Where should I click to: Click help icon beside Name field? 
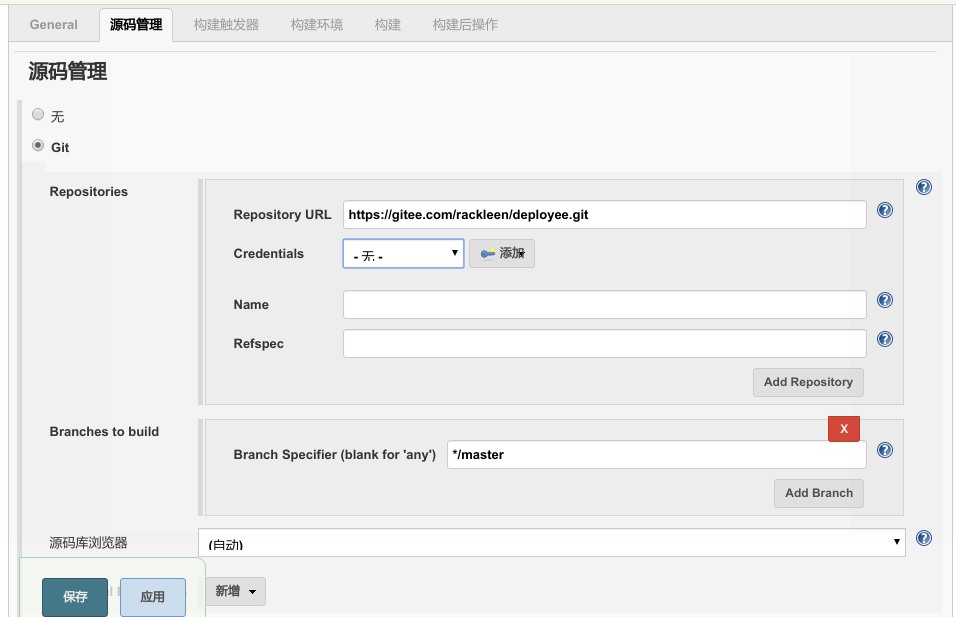pos(884,300)
